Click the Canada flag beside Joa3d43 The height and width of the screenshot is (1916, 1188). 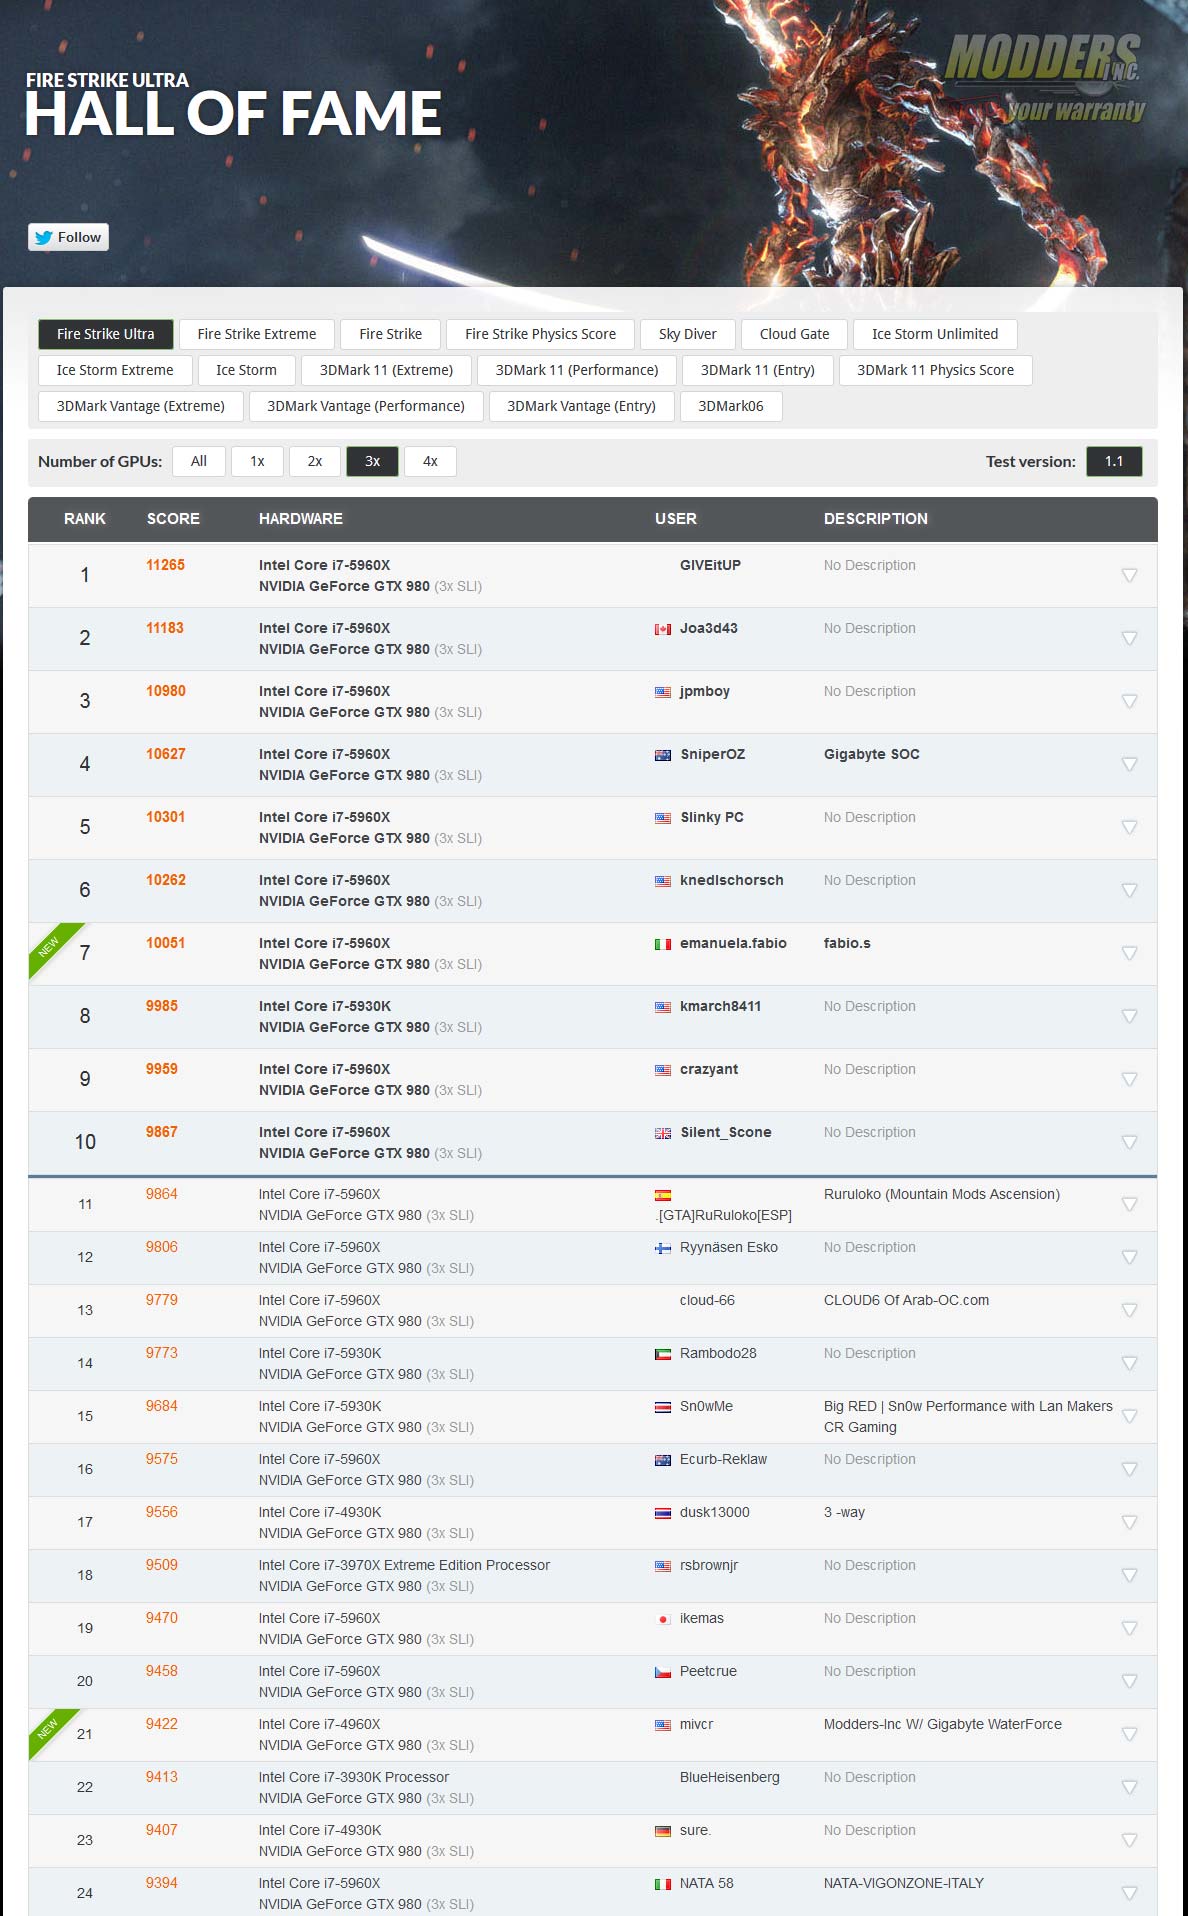663,629
